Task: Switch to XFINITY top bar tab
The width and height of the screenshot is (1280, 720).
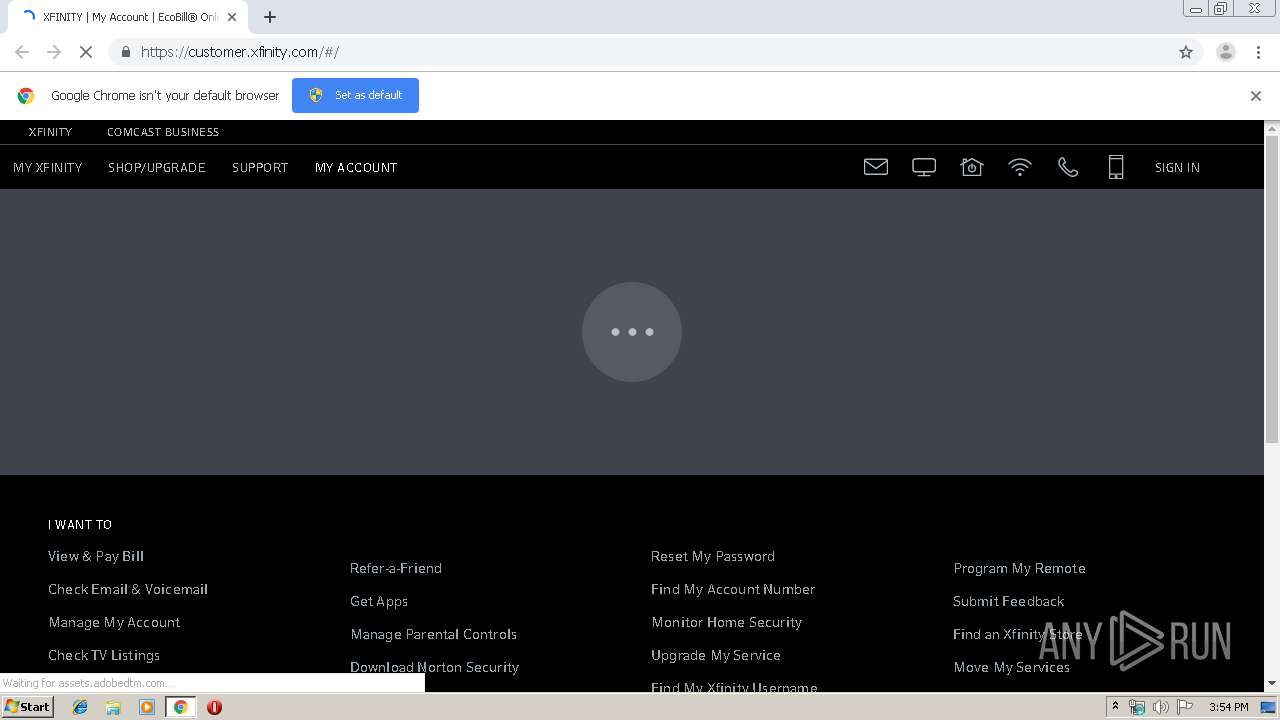Action: (x=50, y=132)
